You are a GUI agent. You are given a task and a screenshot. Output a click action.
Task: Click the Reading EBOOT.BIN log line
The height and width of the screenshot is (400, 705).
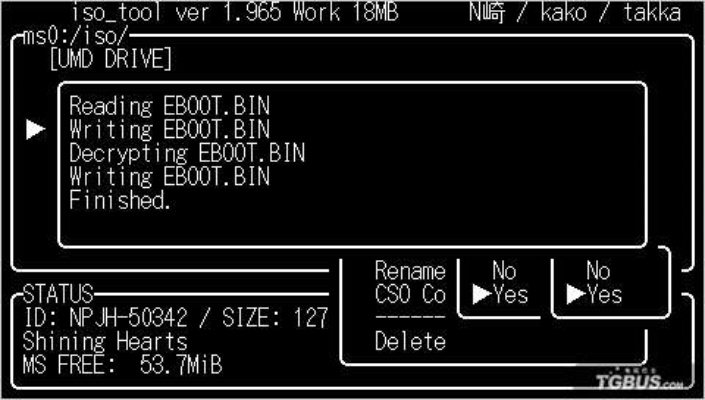click(170, 107)
